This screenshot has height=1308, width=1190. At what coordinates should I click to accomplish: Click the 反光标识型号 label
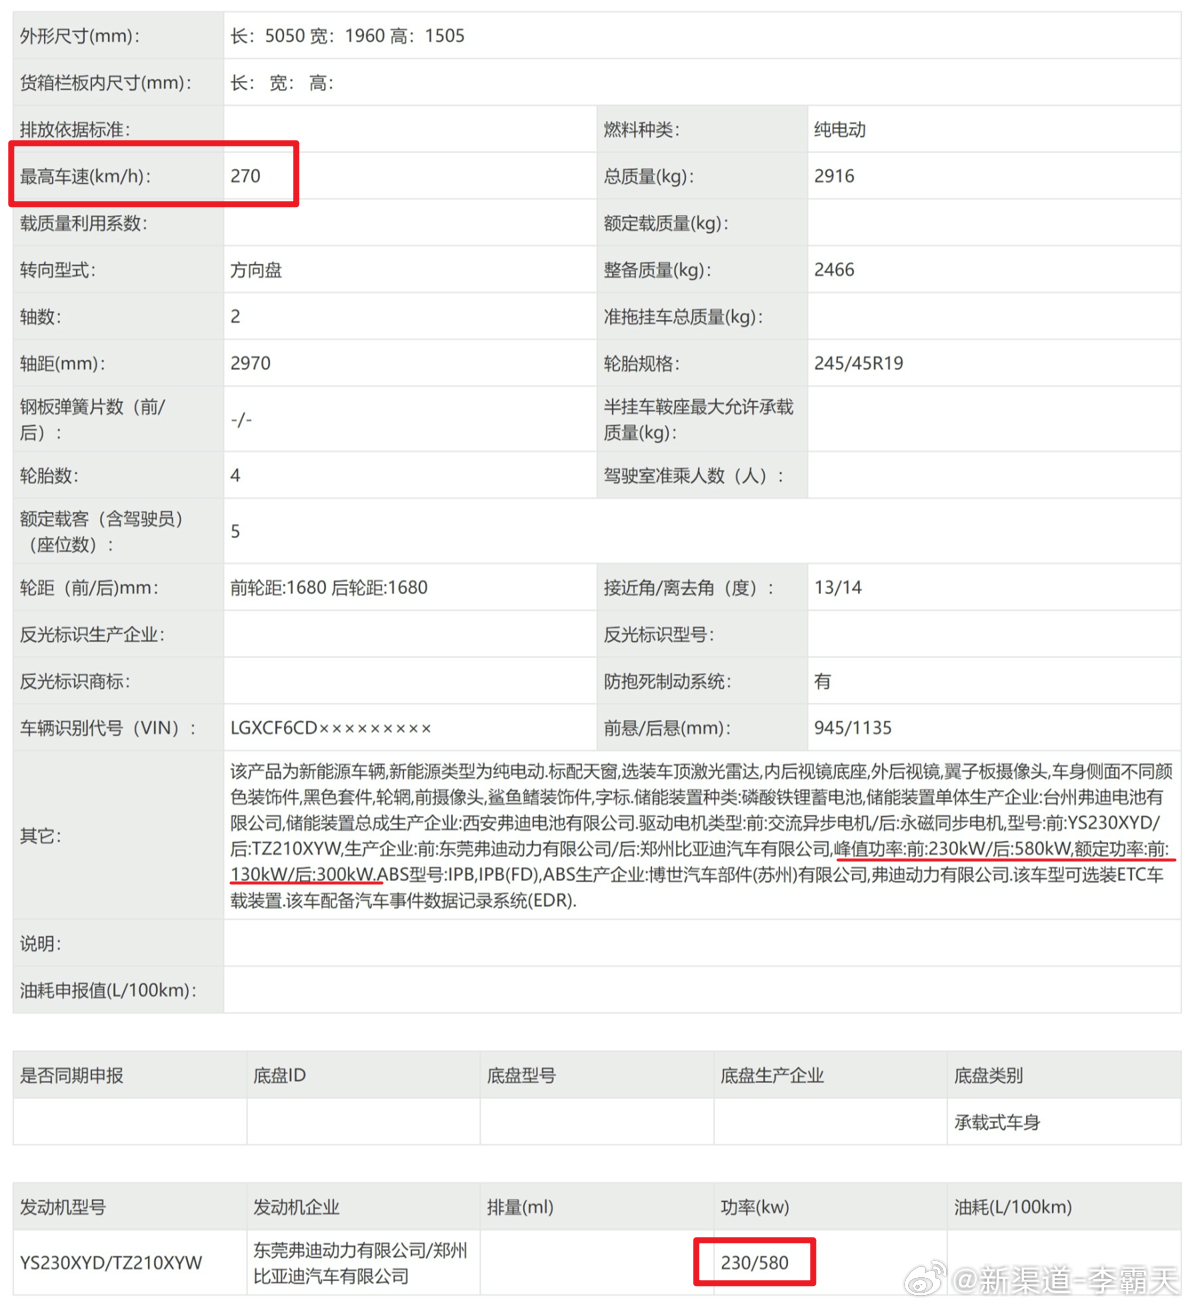point(659,635)
